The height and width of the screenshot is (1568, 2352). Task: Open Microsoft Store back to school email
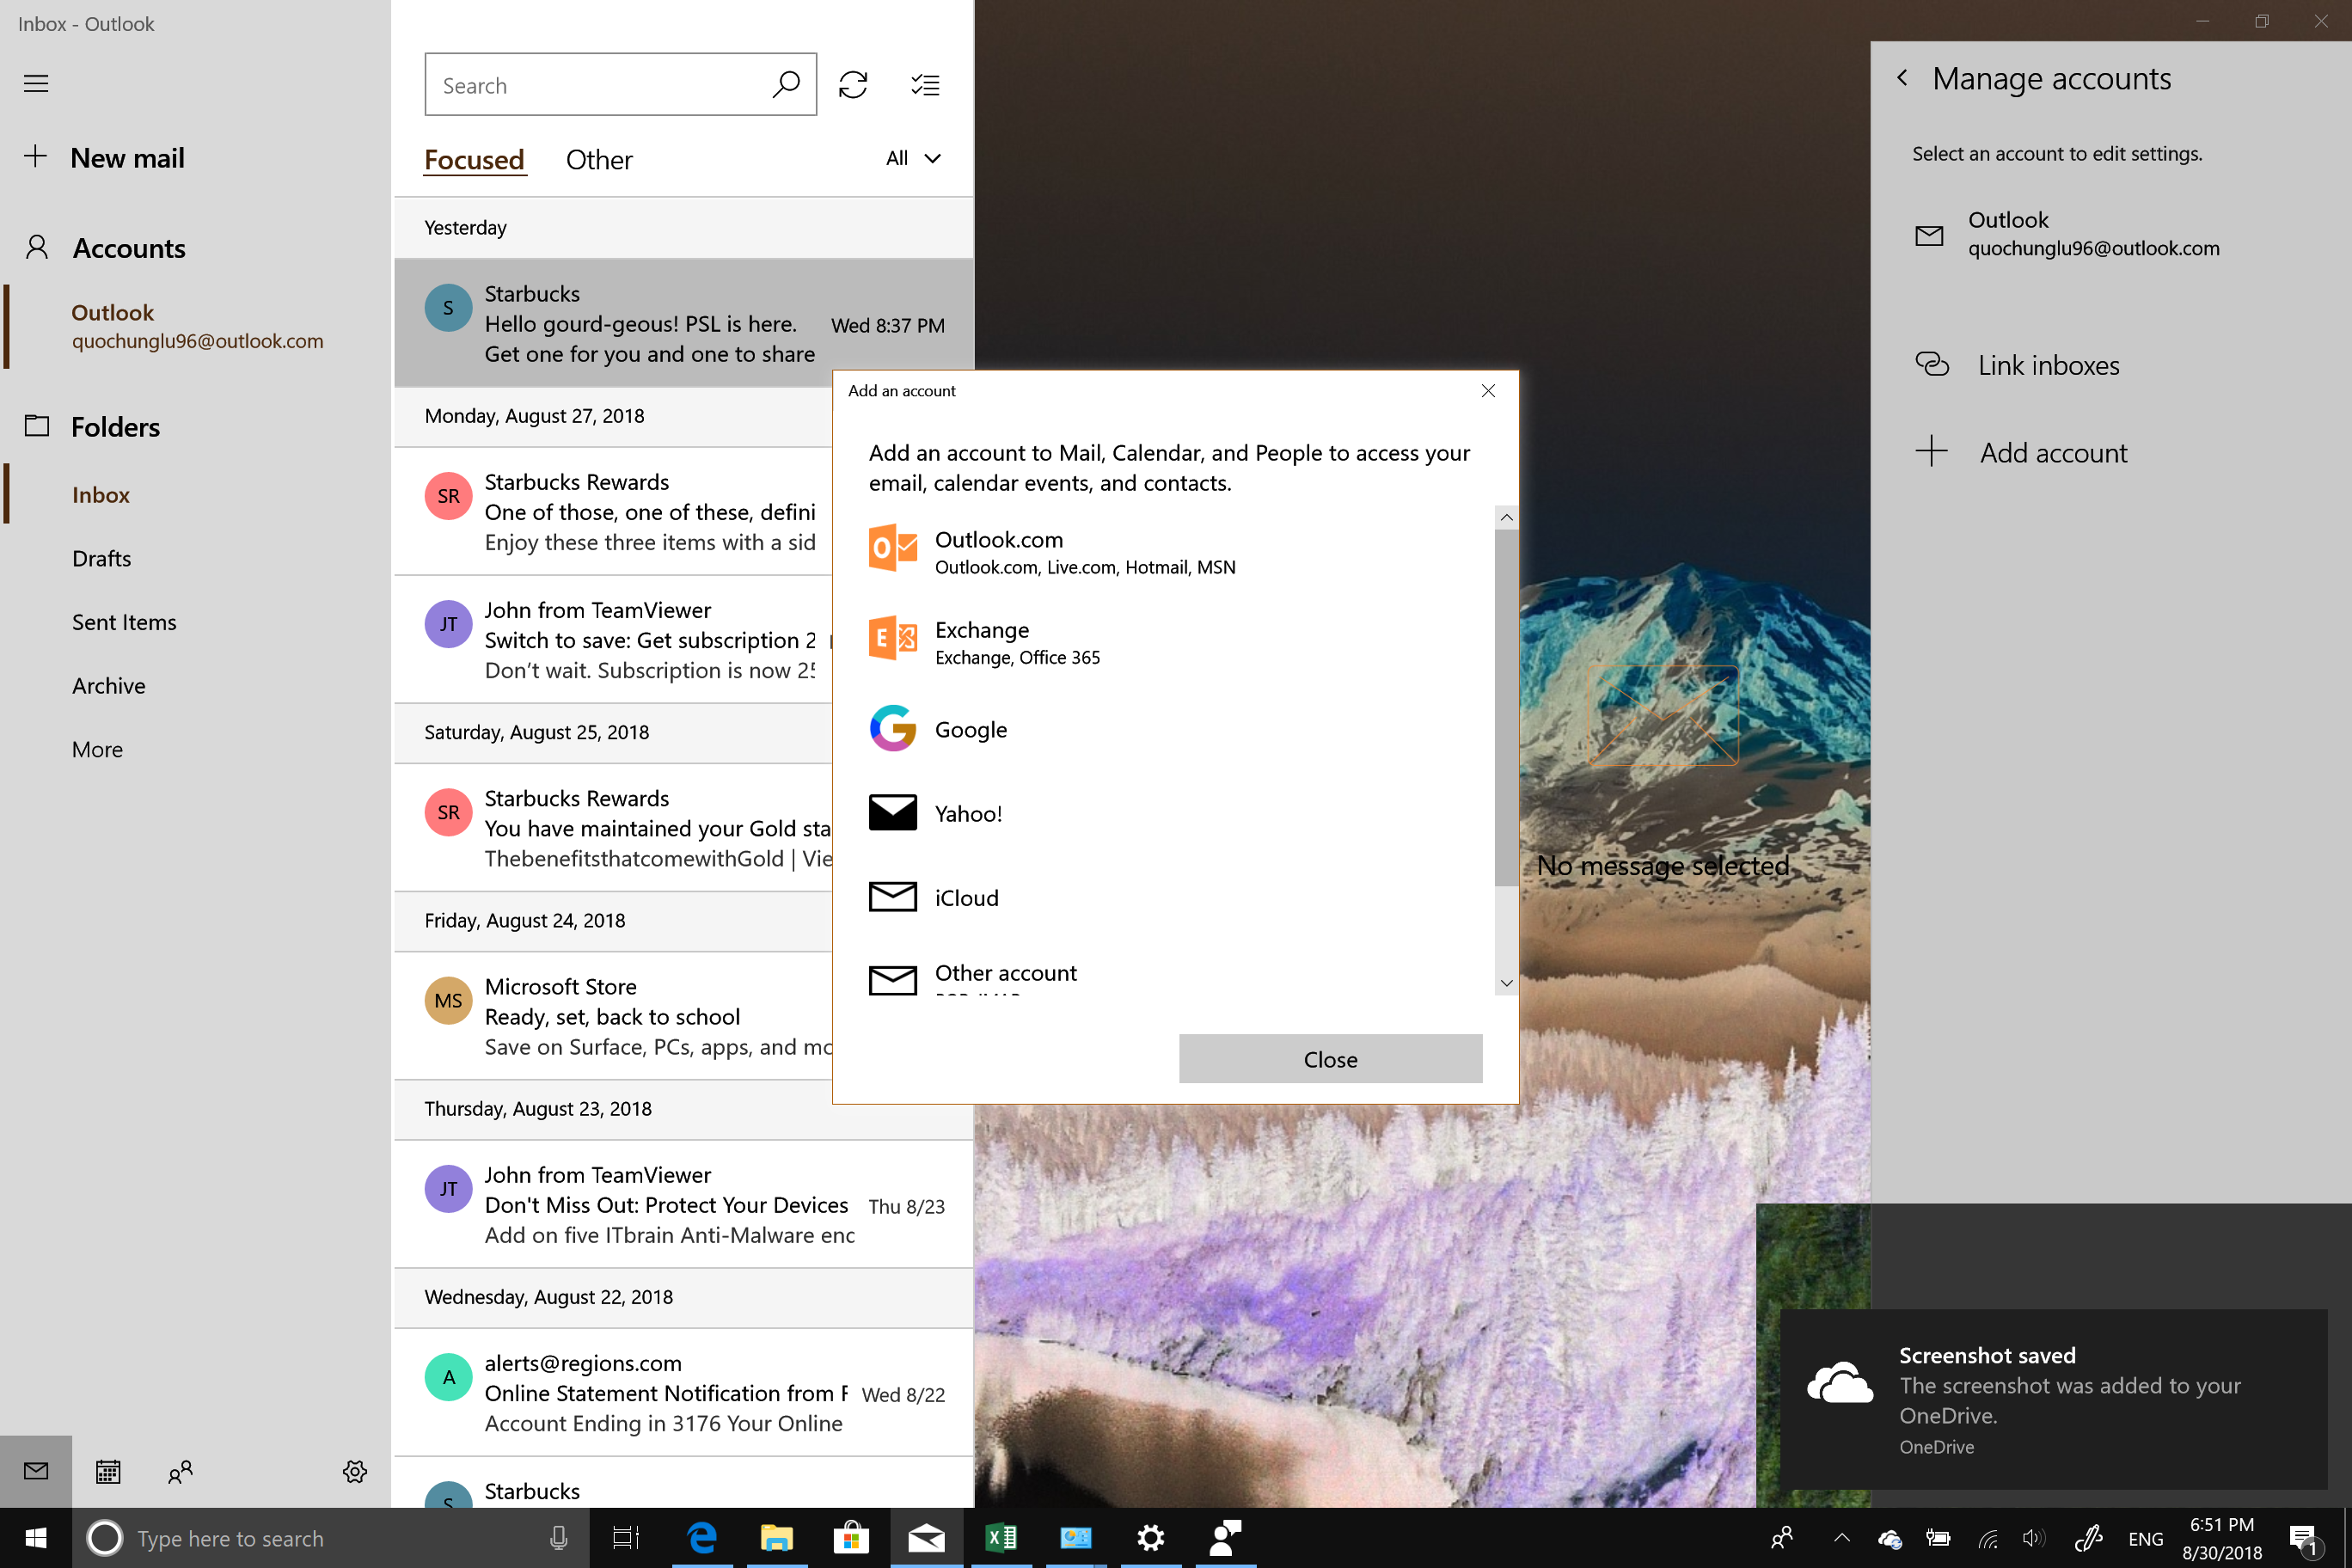(614, 1016)
